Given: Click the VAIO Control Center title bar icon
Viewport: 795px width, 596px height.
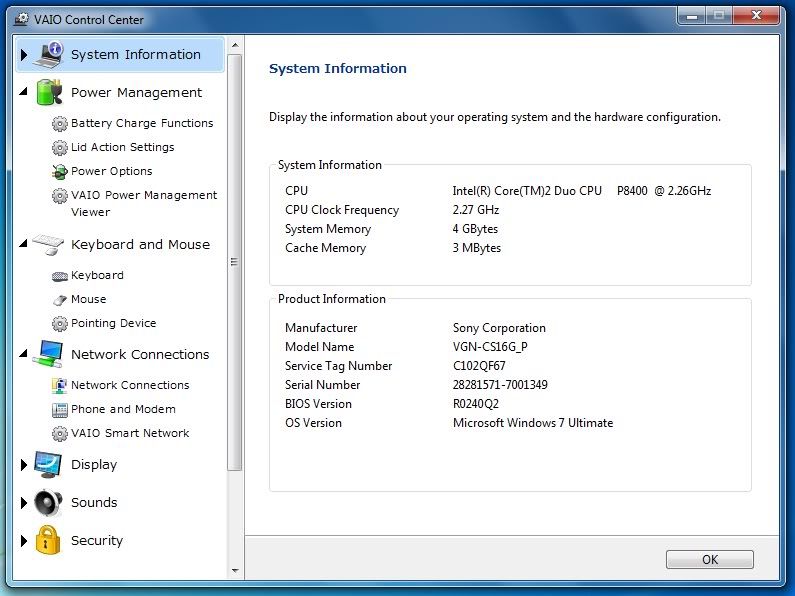Looking at the screenshot, I should tap(21, 19).
